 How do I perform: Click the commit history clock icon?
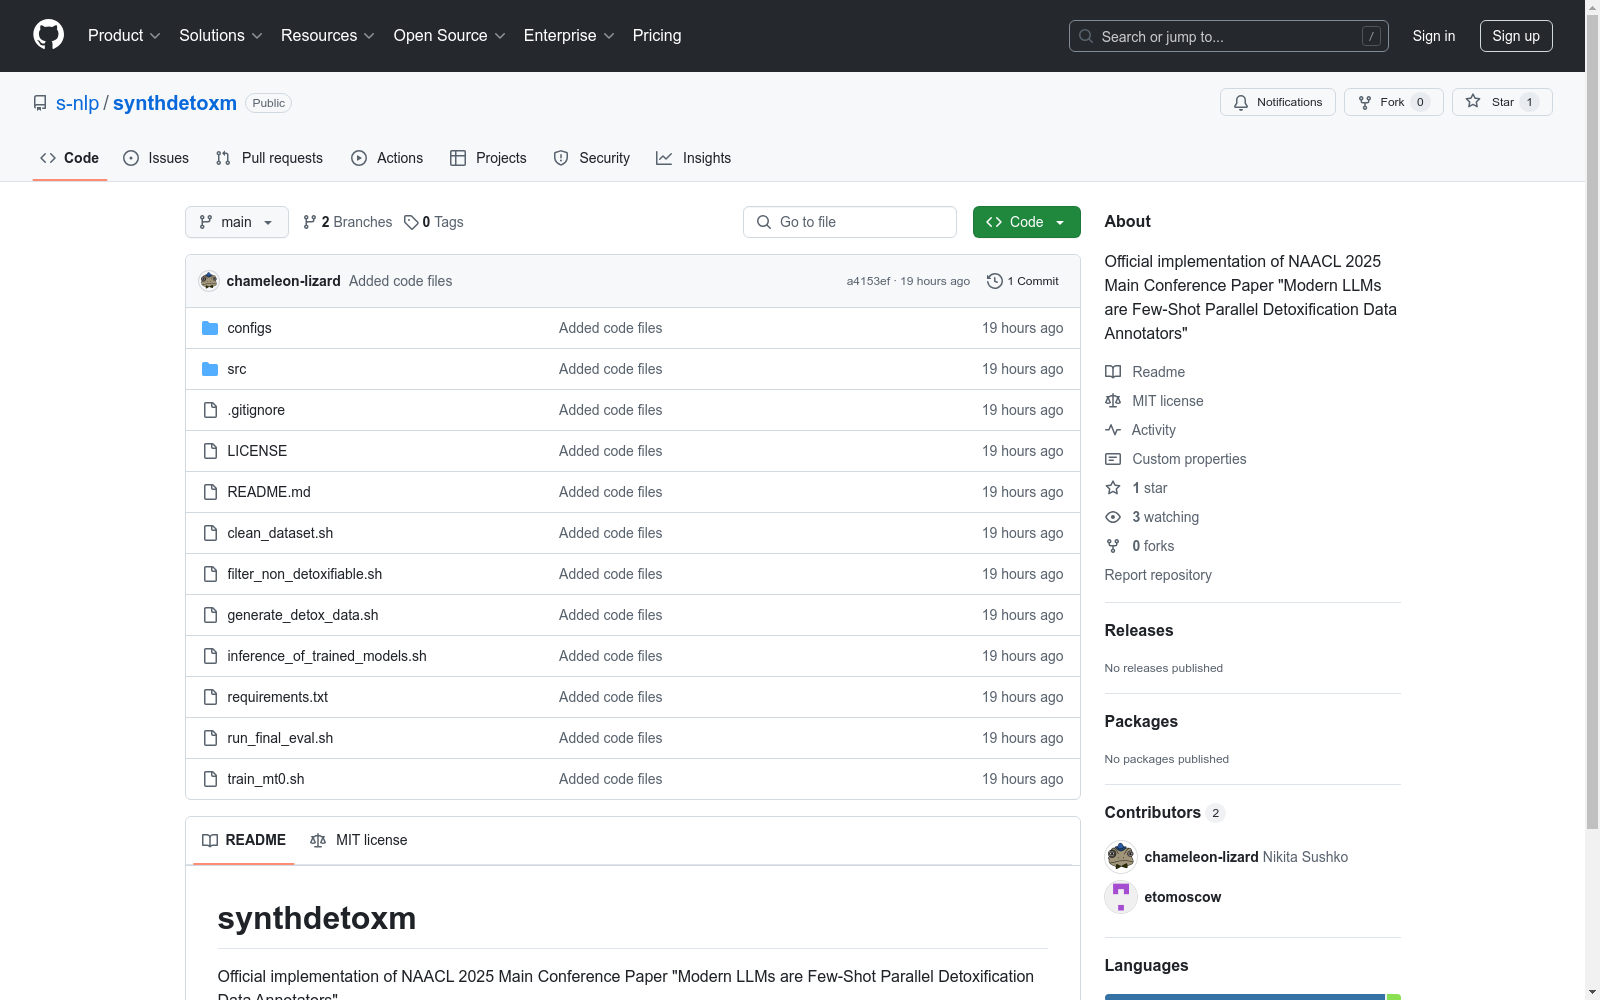994,281
